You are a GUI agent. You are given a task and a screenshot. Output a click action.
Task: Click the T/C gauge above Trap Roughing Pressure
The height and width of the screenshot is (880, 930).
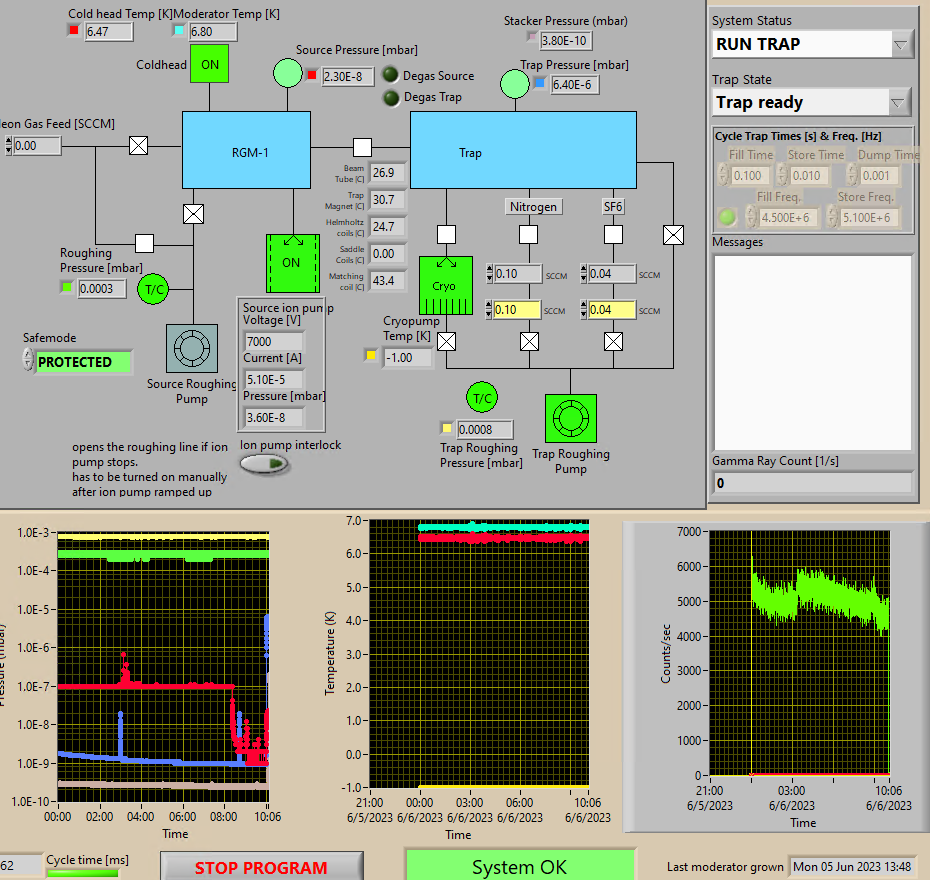[483, 398]
